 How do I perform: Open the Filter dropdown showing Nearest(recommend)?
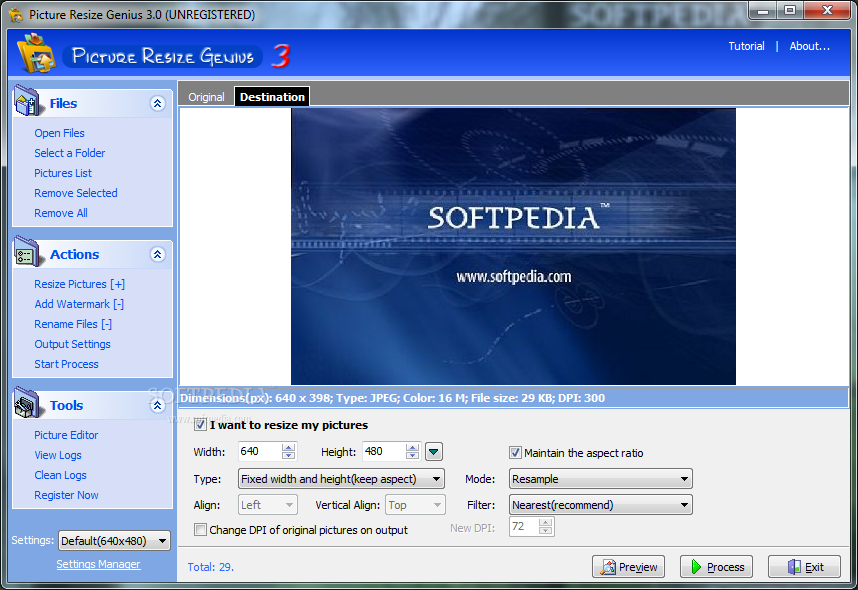[601, 505]
